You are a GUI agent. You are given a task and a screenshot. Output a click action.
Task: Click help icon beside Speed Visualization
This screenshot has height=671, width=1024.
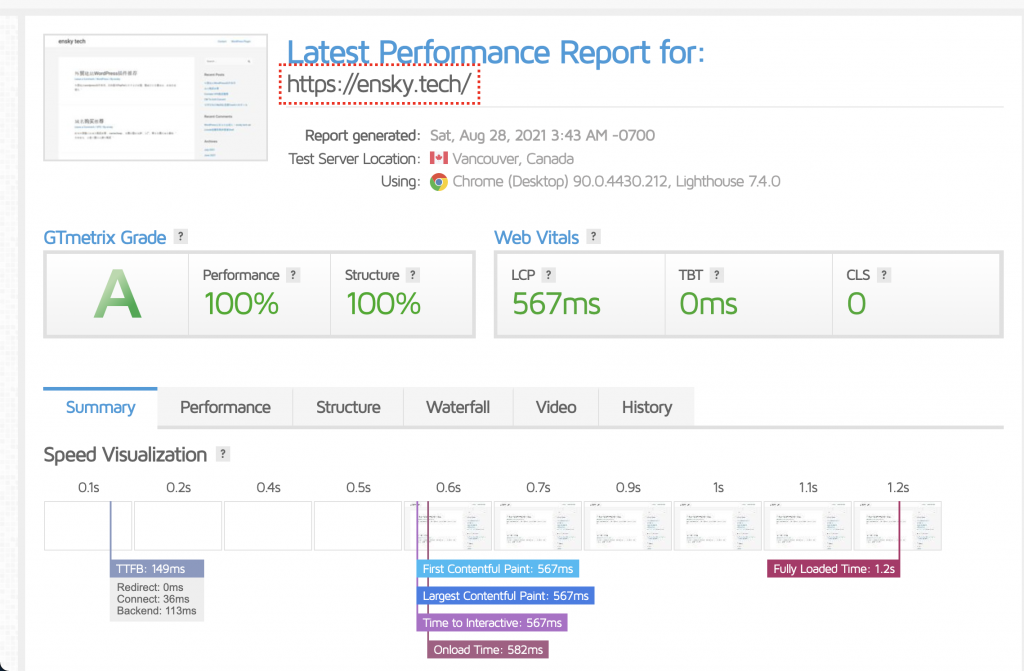point(223,454)
